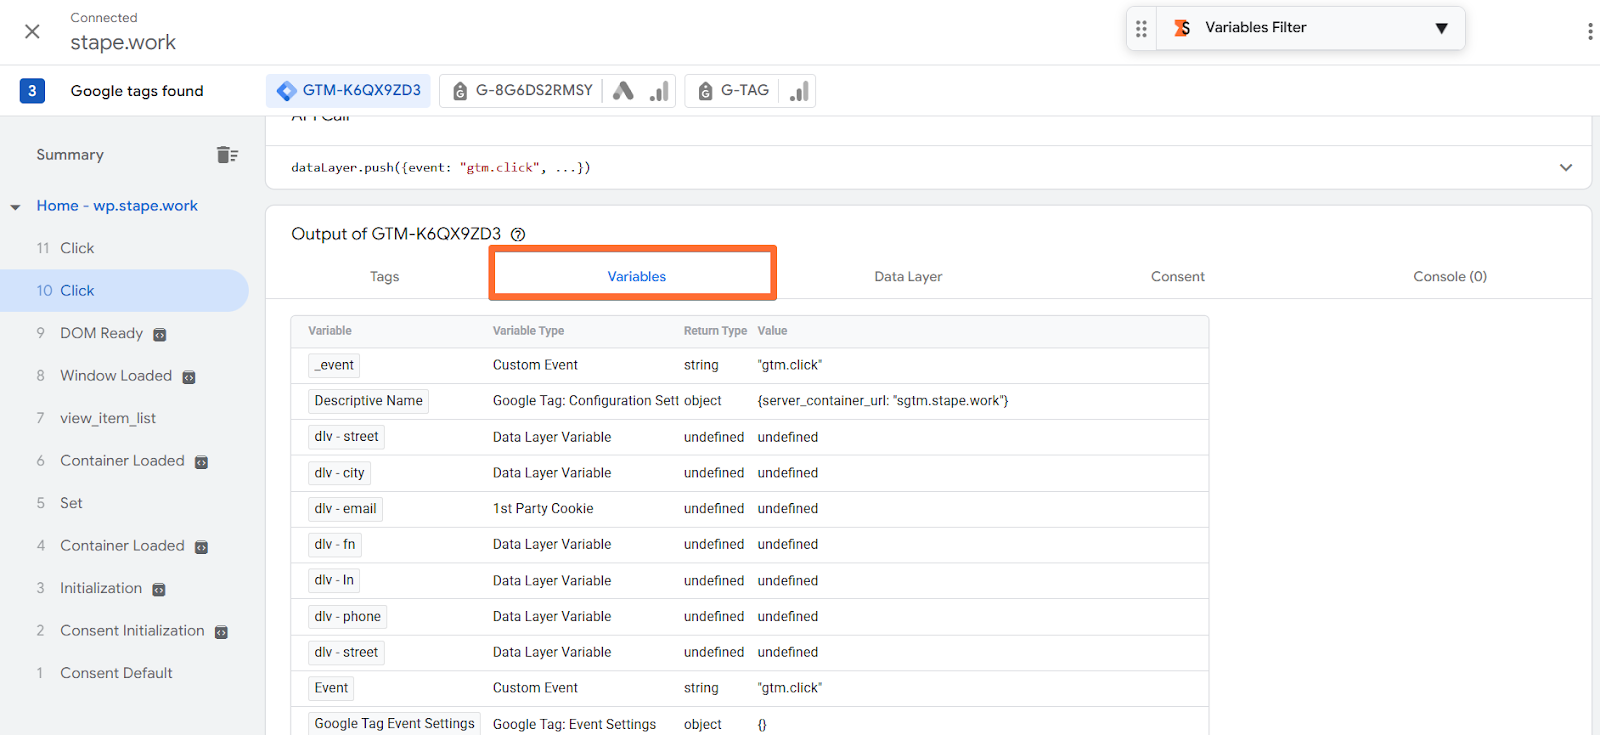Screen dimensions: 1600x735
Task: Click the Value column header
Action: pyautogui.click(x=772, y=331)
